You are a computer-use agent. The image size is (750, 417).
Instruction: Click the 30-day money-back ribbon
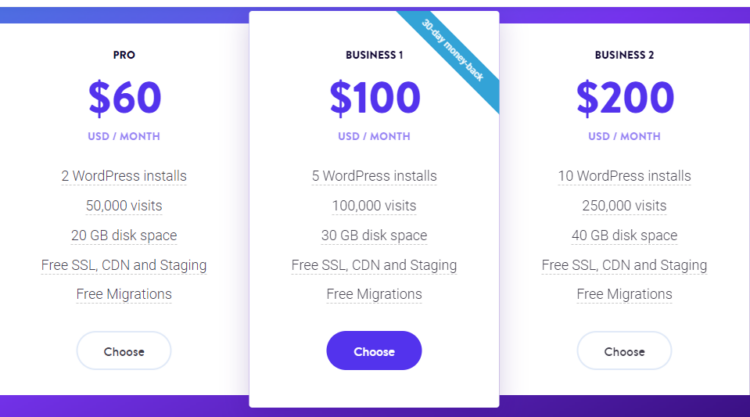[452, 50]
